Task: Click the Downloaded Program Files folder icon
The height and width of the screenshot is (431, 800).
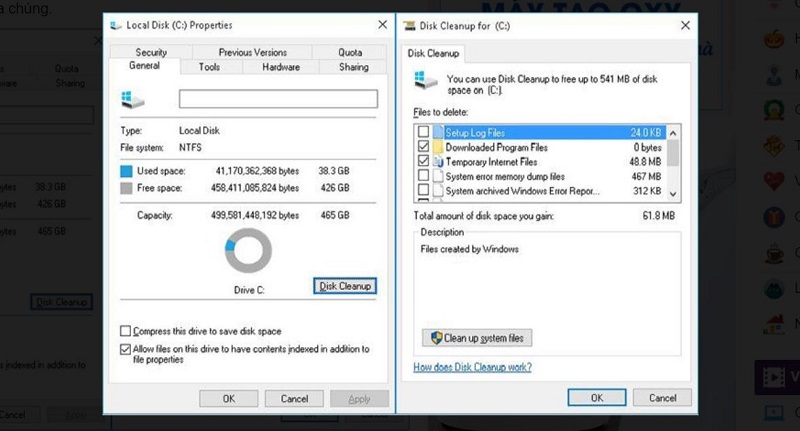Action: point(438,147)
